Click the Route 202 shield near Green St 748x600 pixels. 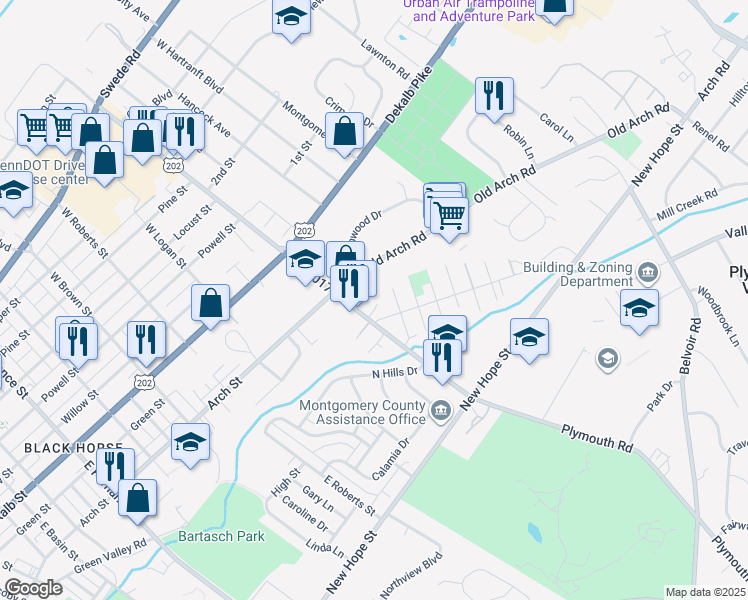pos(144,383)
